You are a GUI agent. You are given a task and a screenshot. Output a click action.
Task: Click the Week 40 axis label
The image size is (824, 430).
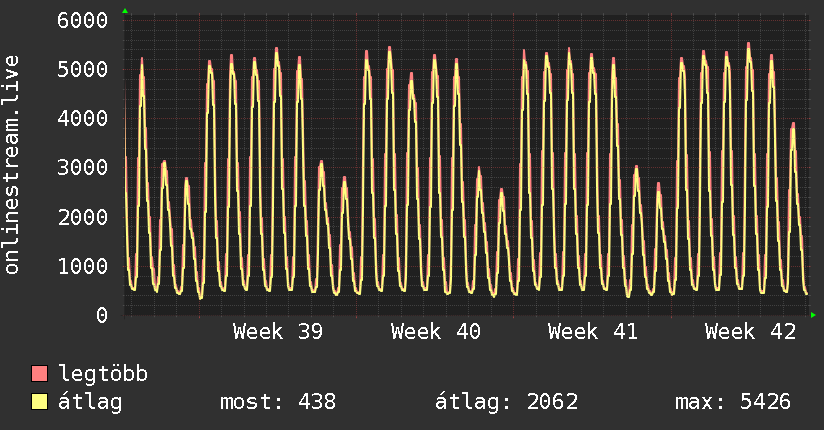click(436, 332)
